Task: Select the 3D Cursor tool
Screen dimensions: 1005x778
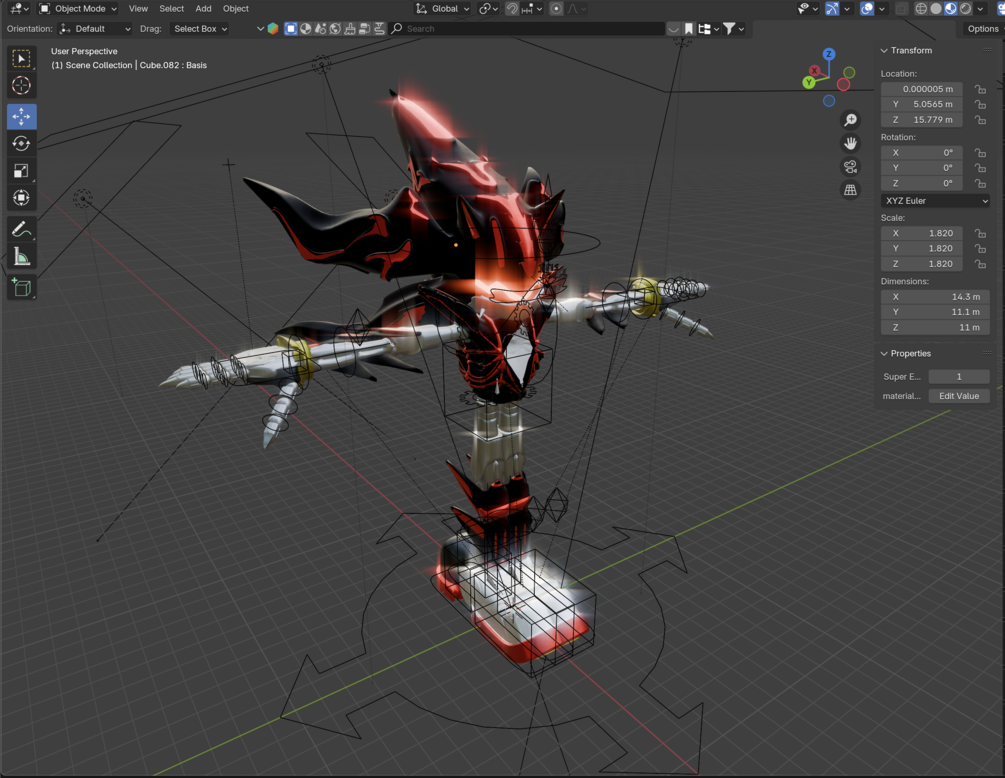Action: (21, 85)
